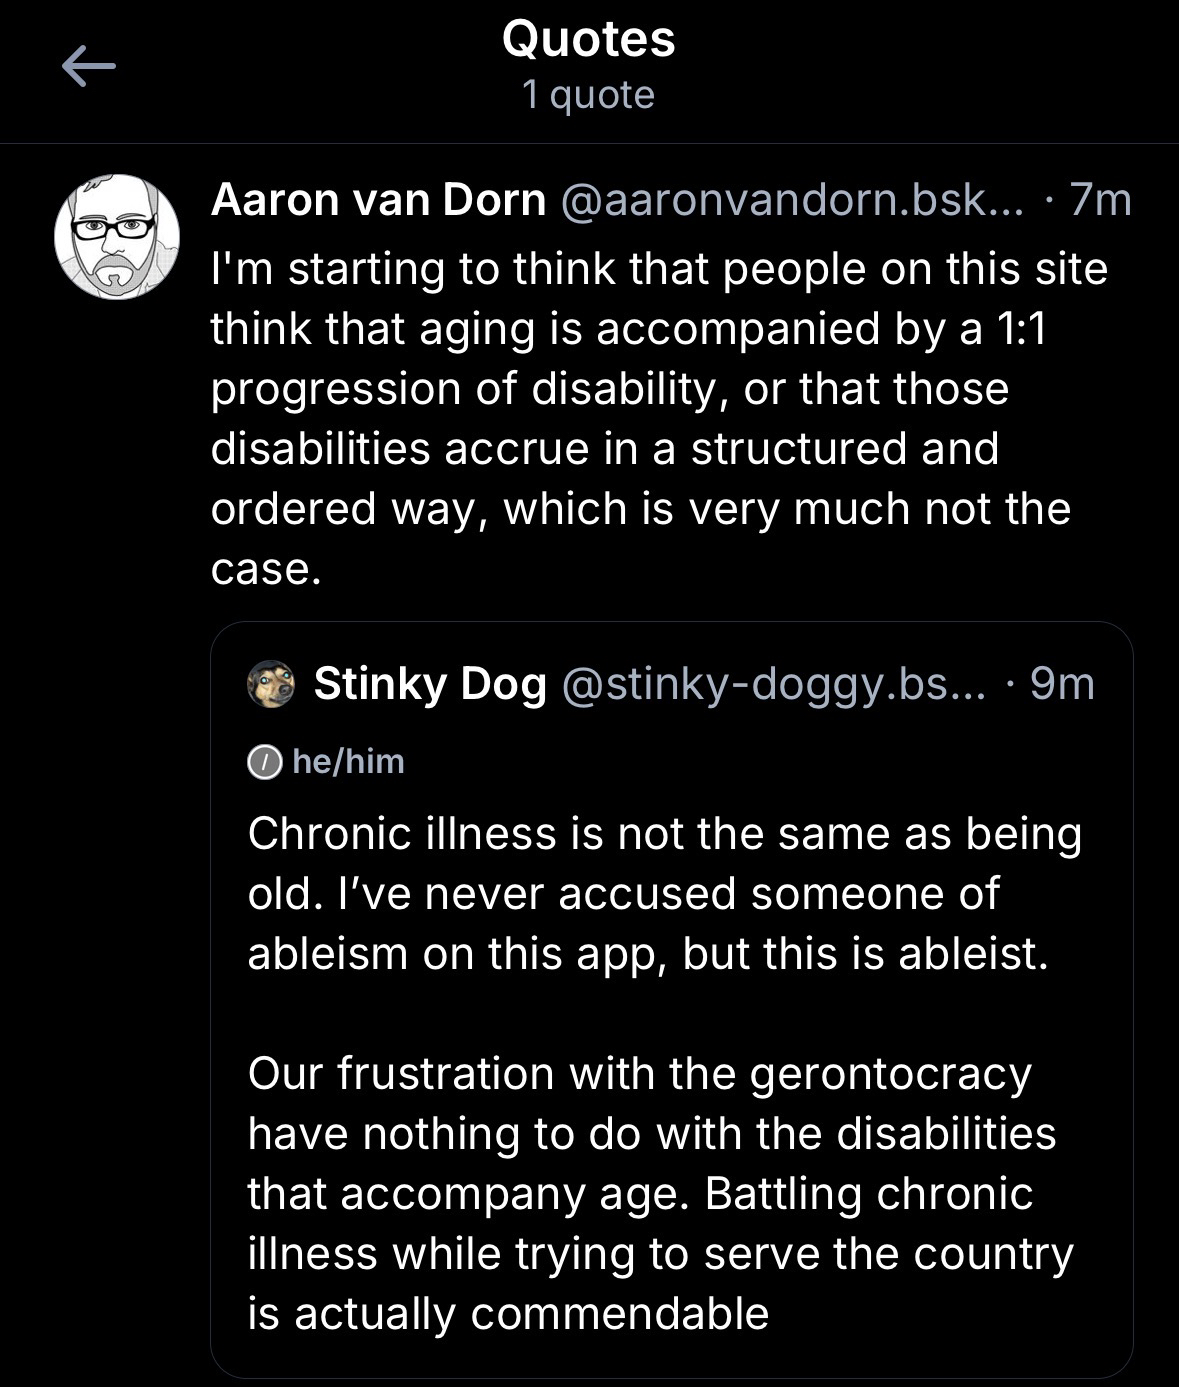Click the word 'case.' ending Aaron's post
Image resolution: width=1179 pixels, height=1387 pixels.
[x=266, y=569]
